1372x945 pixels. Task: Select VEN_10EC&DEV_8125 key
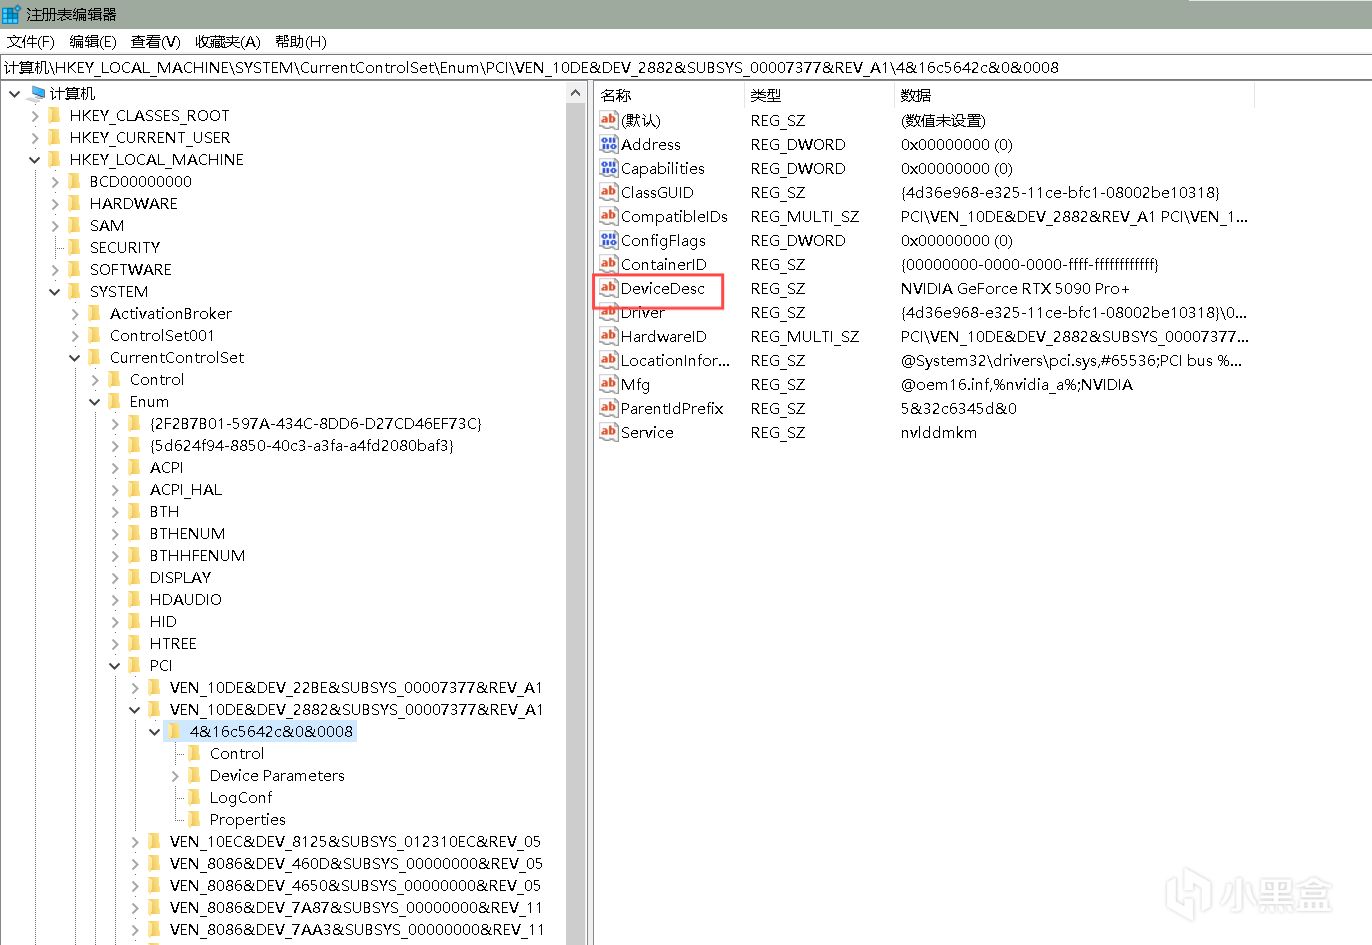(x=355, y=841)
